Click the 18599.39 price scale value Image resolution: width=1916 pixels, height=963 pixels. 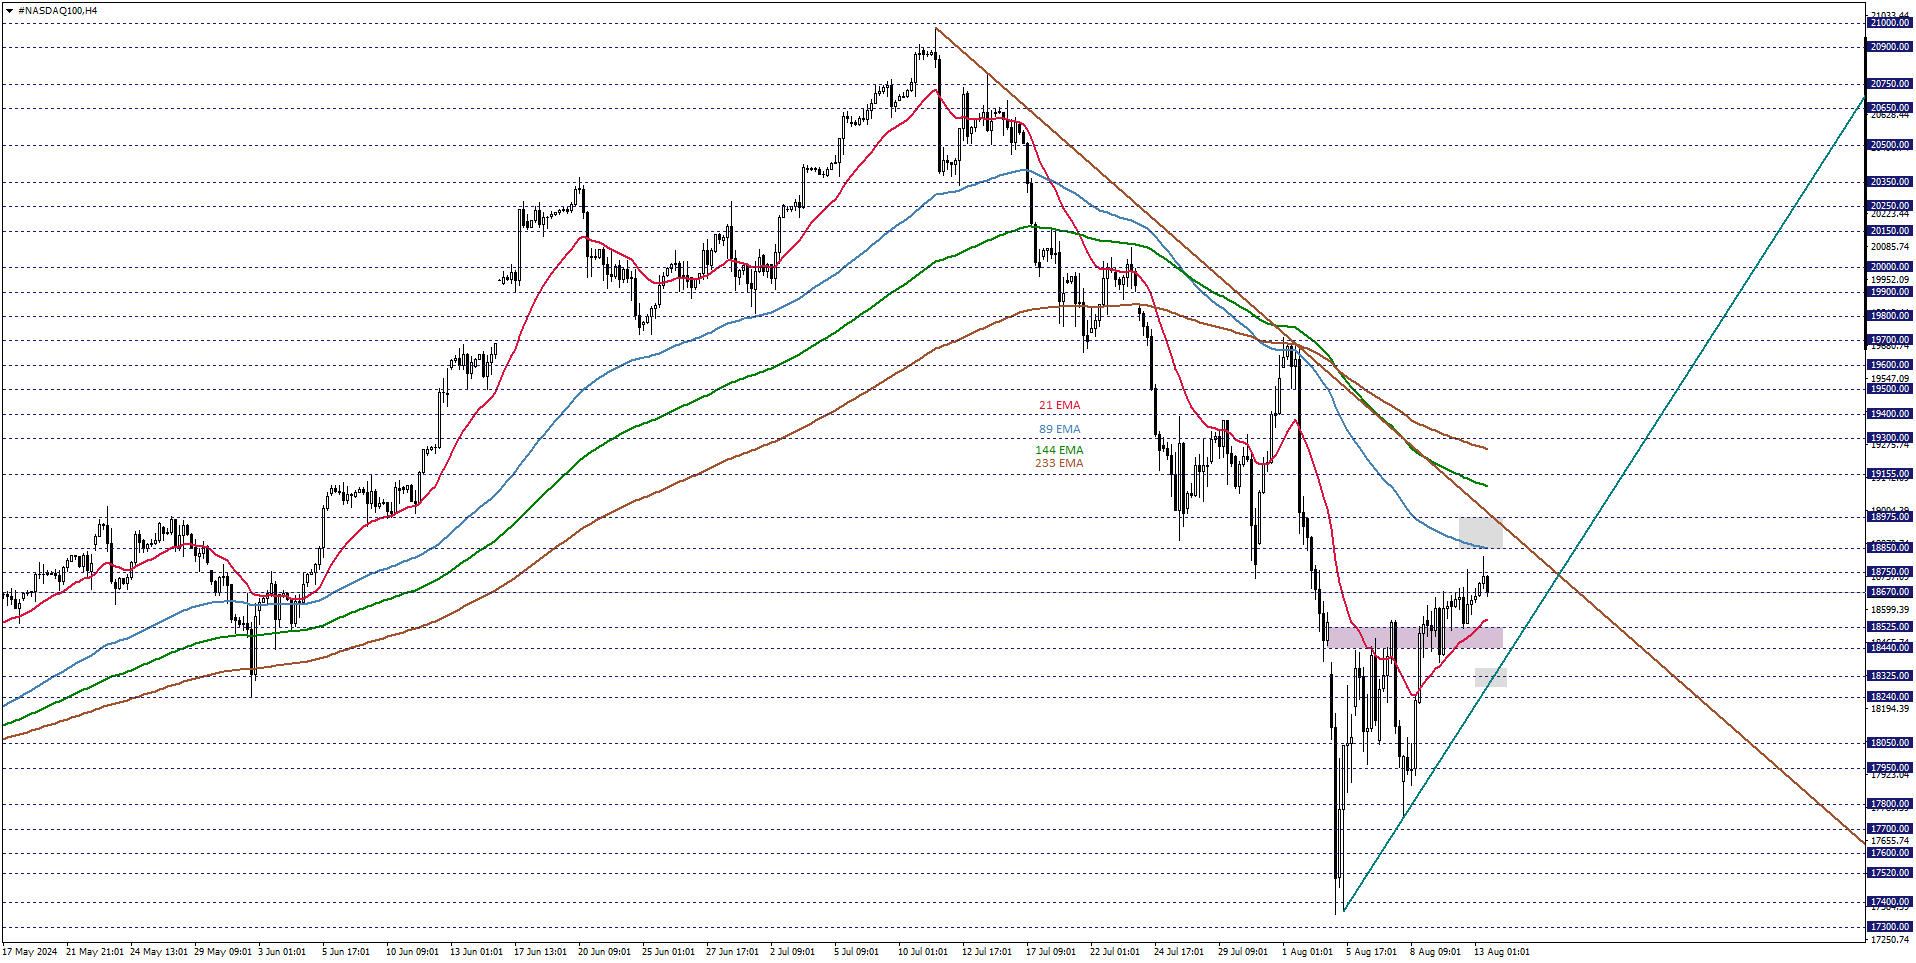point(1890,610)
